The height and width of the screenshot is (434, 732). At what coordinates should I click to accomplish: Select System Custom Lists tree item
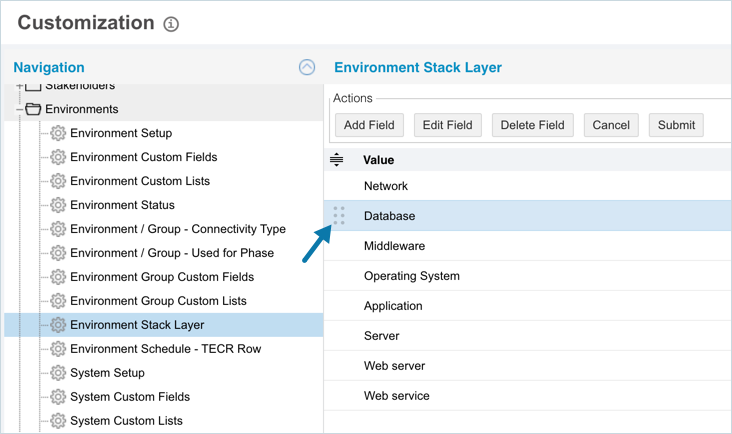[126, 421]
